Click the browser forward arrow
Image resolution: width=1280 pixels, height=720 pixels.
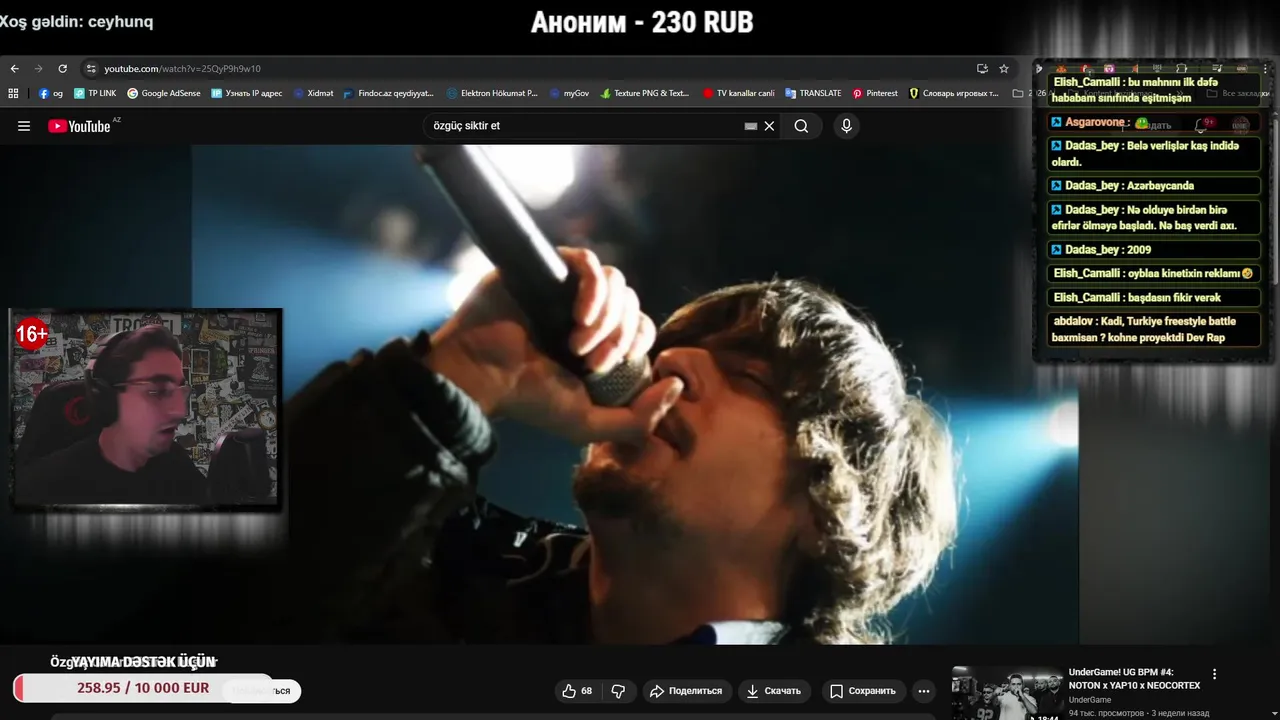pos(38,69)
